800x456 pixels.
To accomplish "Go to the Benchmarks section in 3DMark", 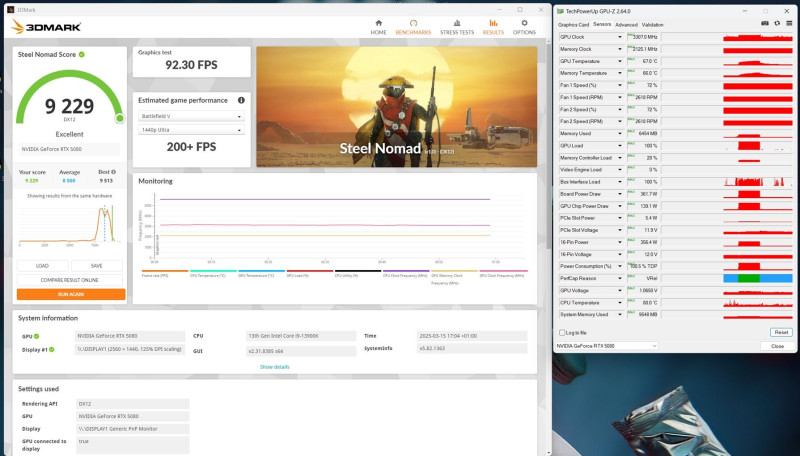I will point(413,27).
